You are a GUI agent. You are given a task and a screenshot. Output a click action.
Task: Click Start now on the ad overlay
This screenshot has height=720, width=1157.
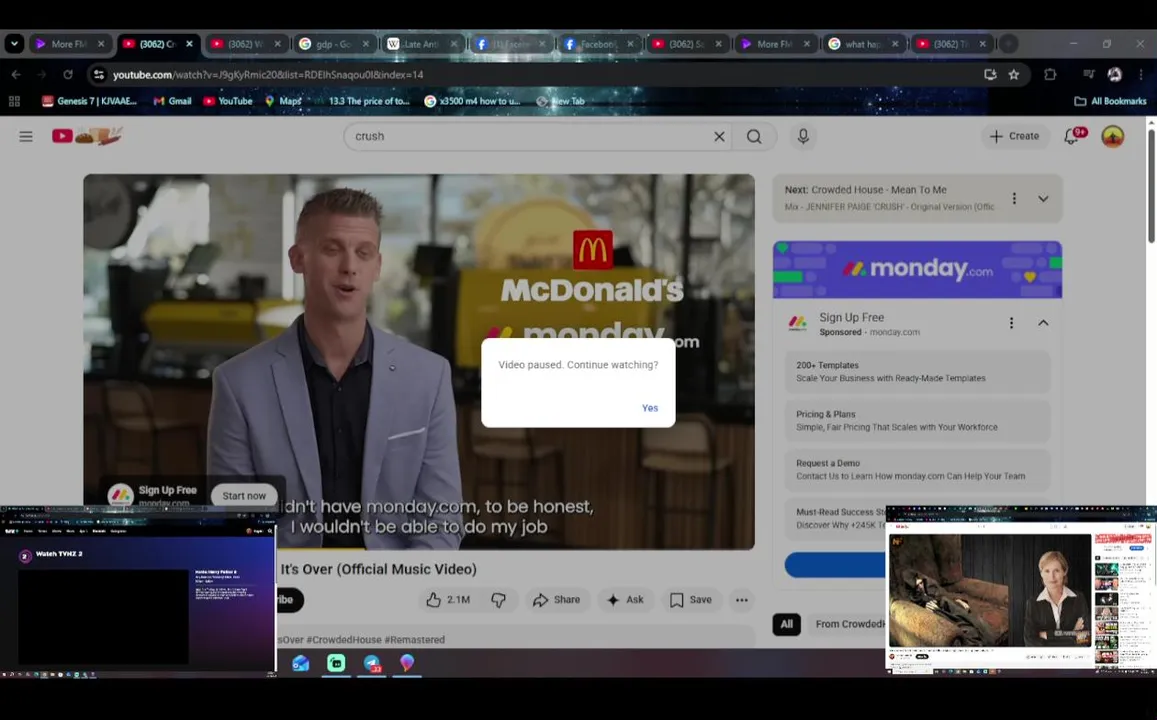[x=244, y=496]
